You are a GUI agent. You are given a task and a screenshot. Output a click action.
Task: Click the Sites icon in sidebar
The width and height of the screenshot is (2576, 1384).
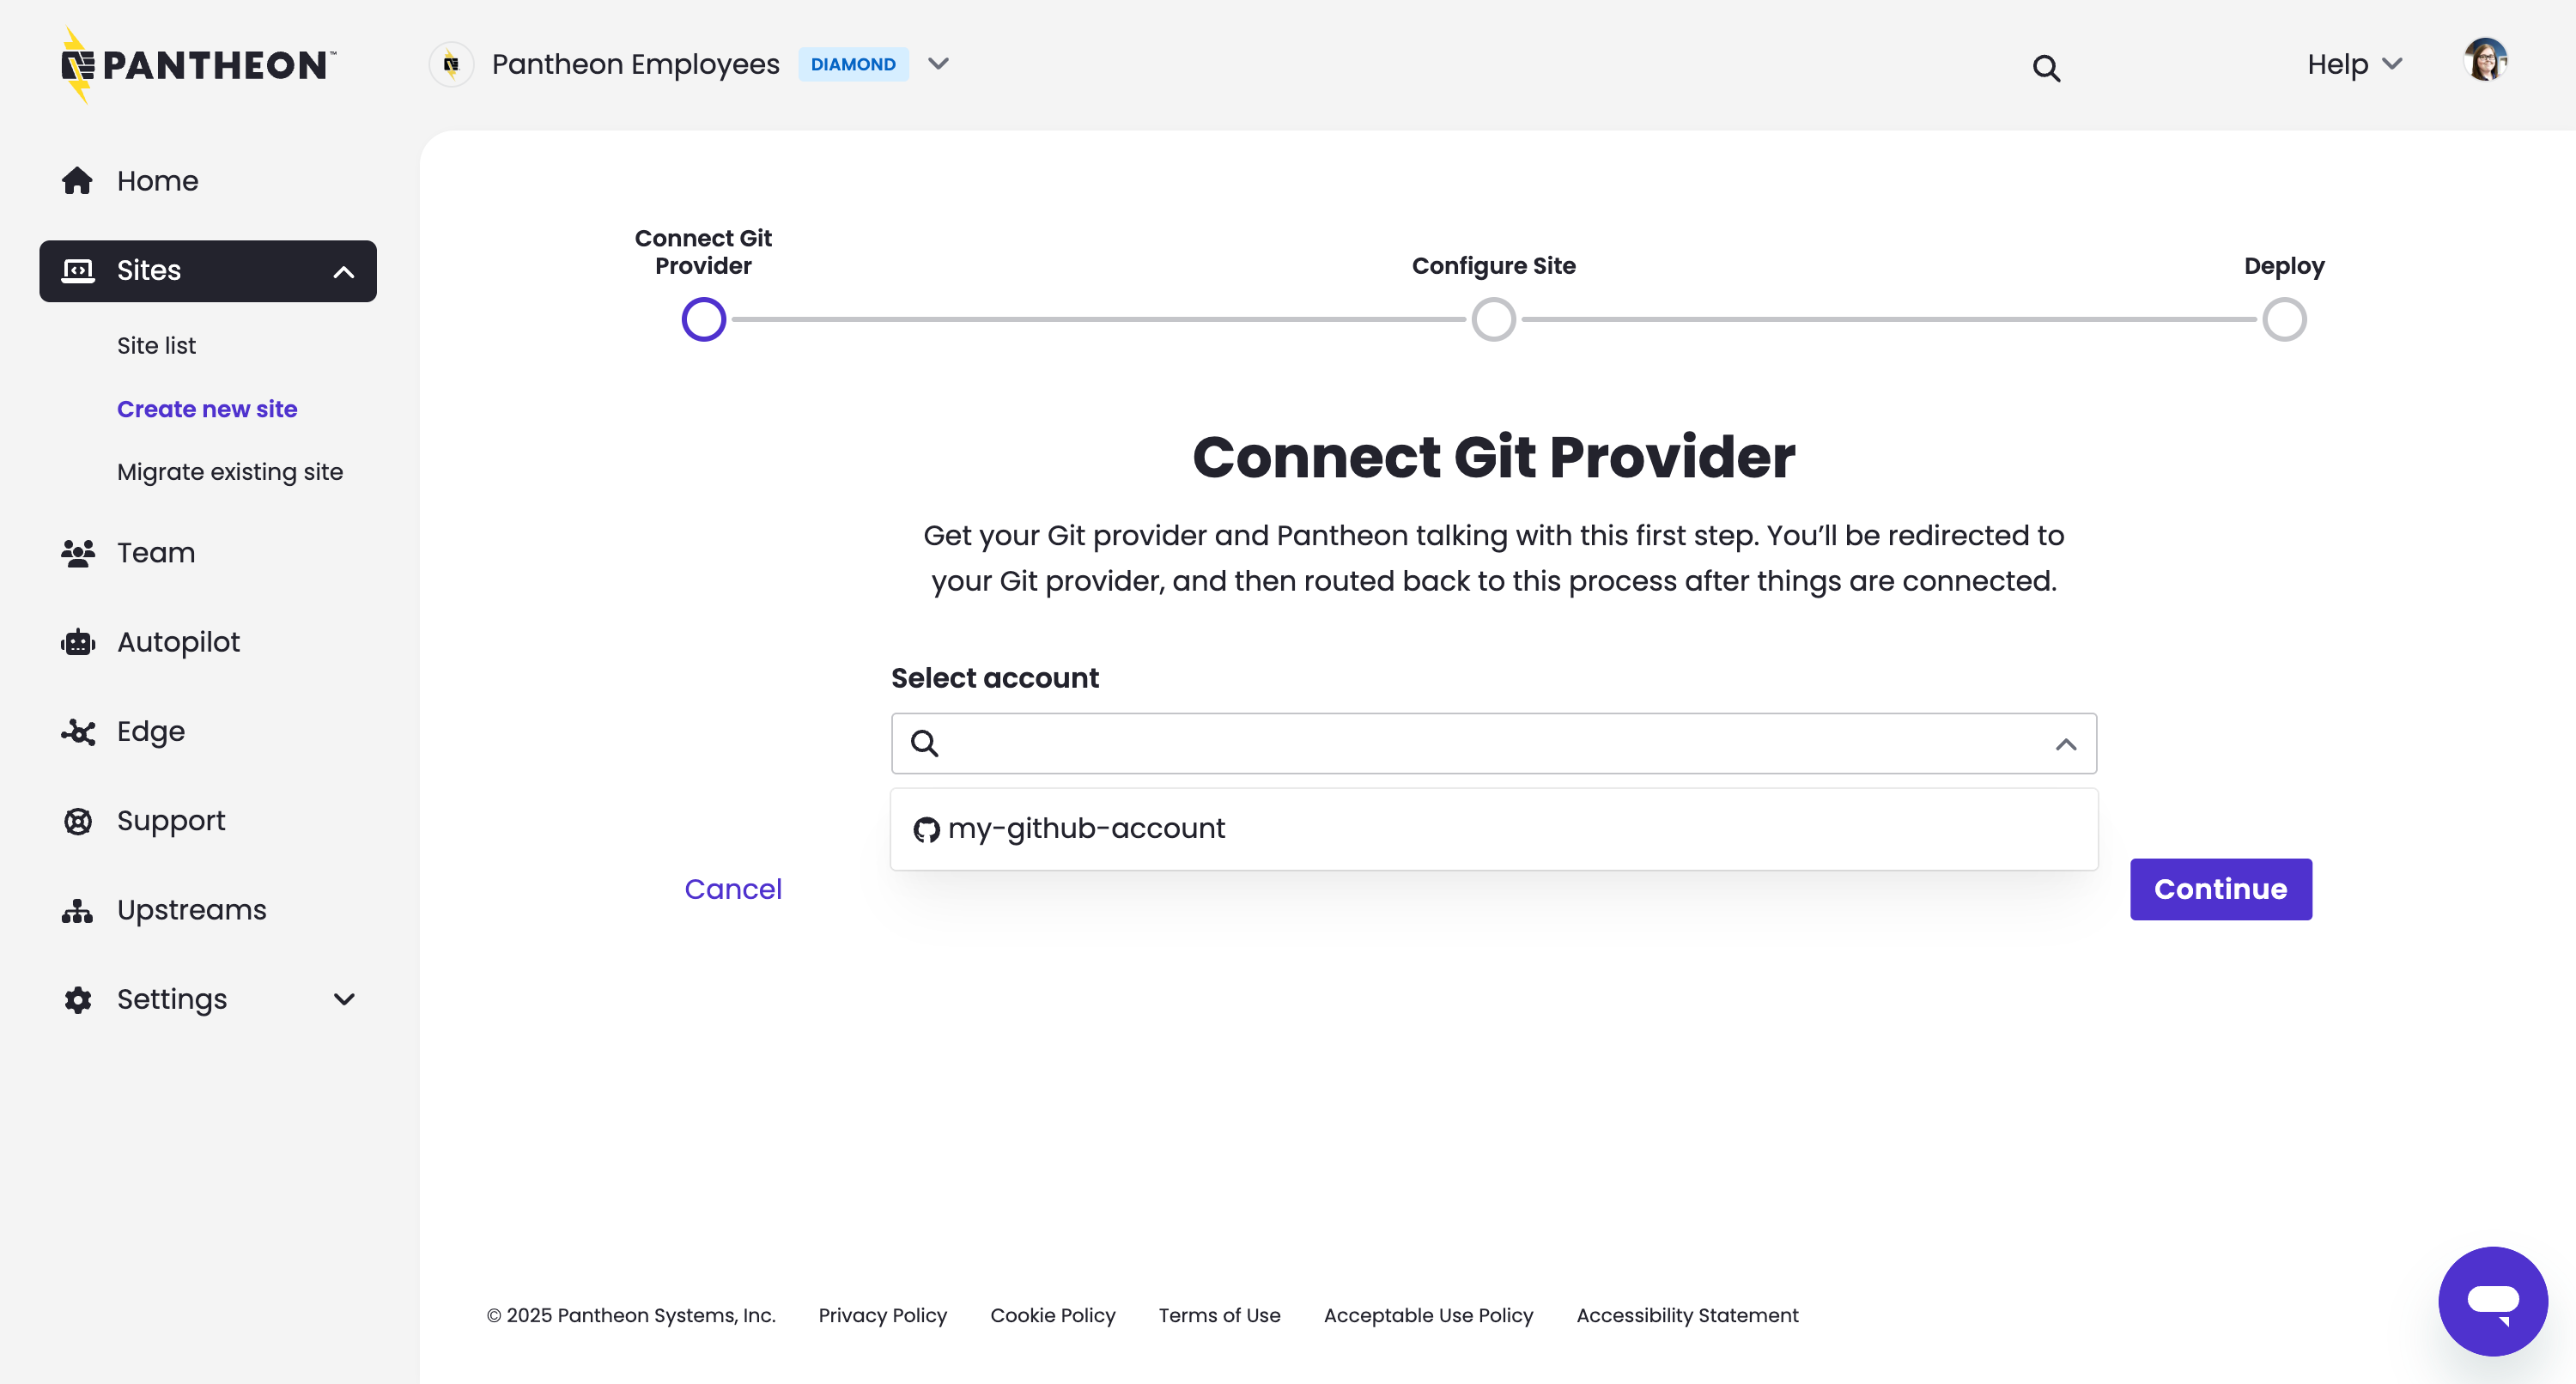pyautogui.click(x=78, y=270)
